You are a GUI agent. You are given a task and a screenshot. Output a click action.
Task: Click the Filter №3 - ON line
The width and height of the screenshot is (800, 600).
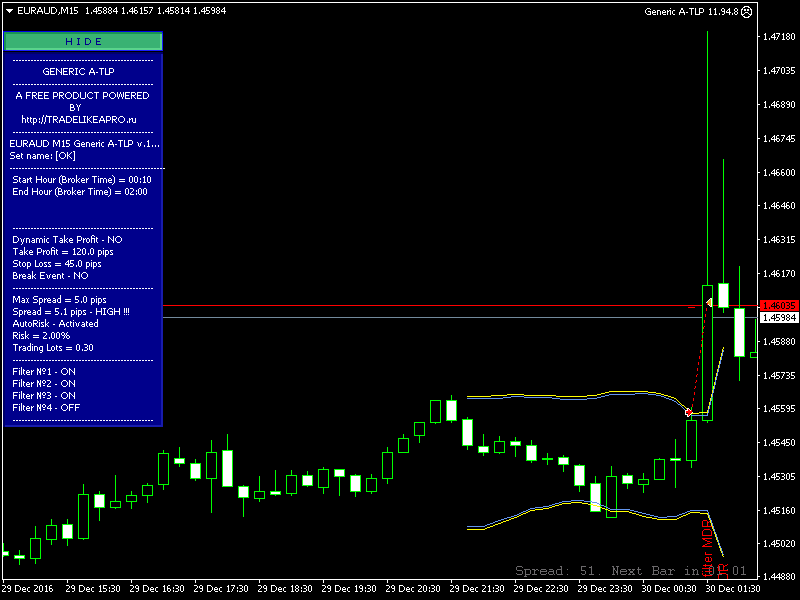click(x=44, y=396)
